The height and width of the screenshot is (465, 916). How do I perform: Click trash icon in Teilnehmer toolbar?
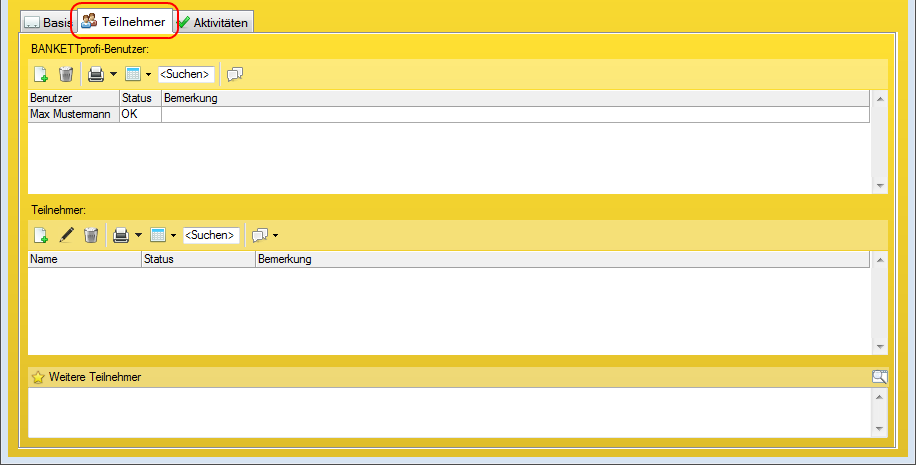coord(91,236)
